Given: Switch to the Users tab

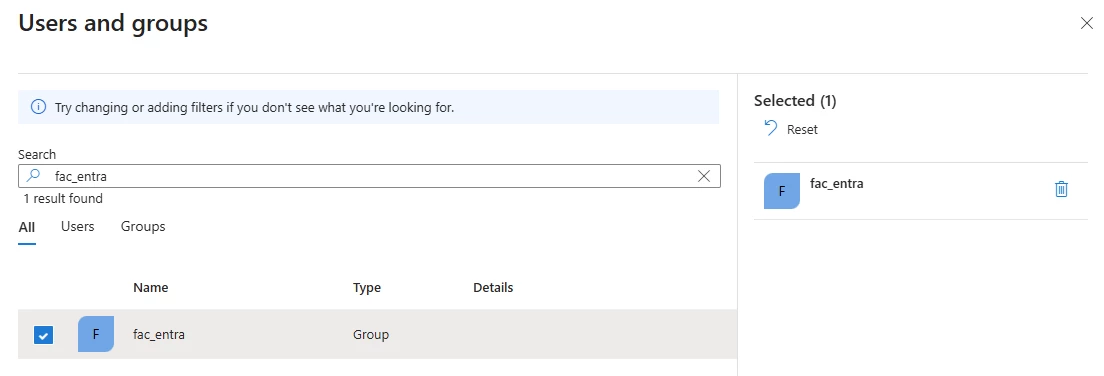Looking at the screenshot, I should [77, 226].
